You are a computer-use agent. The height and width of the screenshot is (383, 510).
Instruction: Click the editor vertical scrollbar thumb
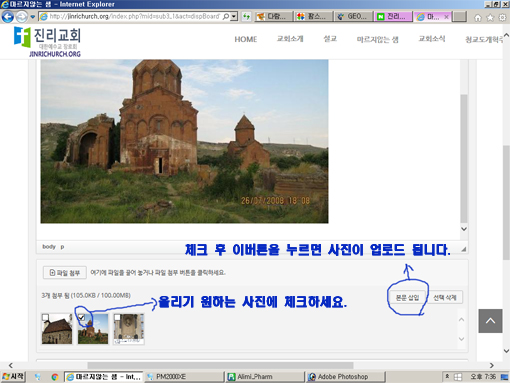click(x=464, y=159)
